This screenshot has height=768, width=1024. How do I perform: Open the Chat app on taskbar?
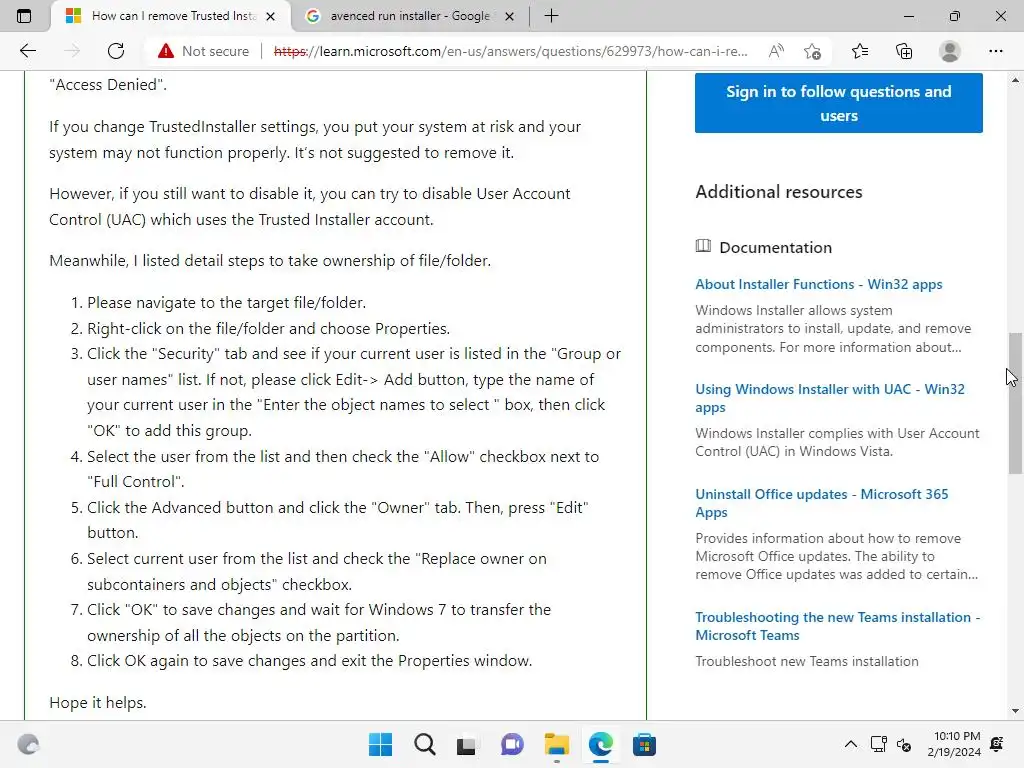tap(512, 744)
